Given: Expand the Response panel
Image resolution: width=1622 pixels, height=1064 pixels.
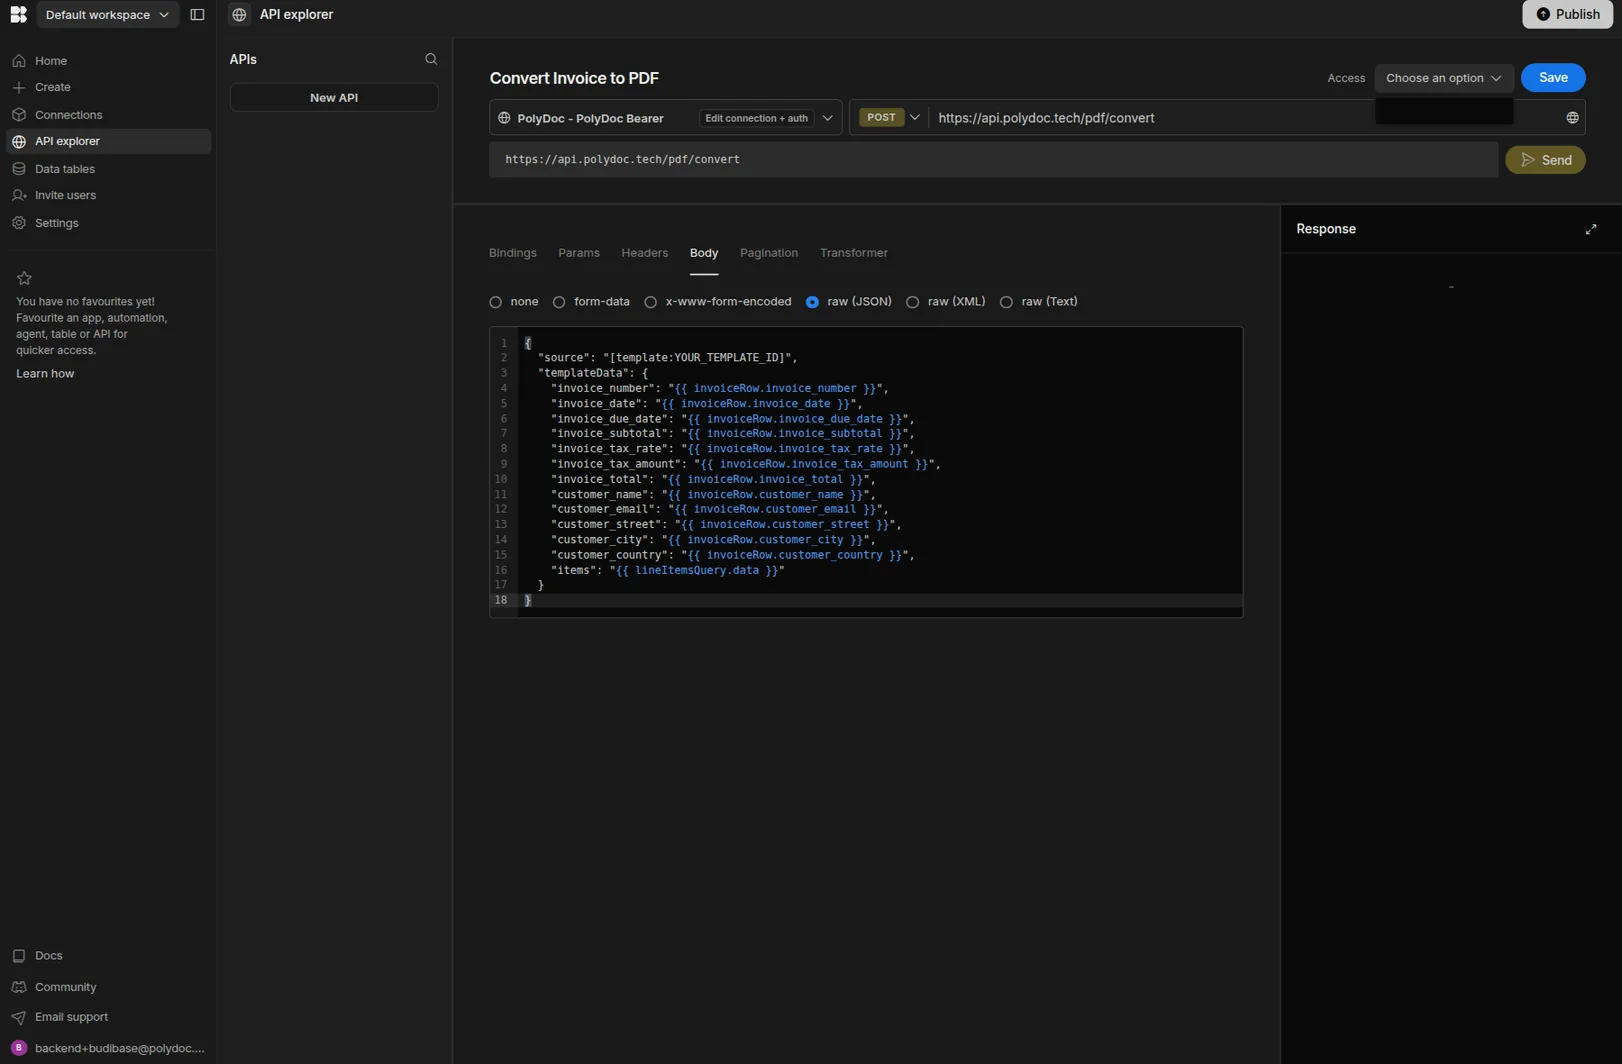Looking at the screenshot, I should [x=1591, y=229].
